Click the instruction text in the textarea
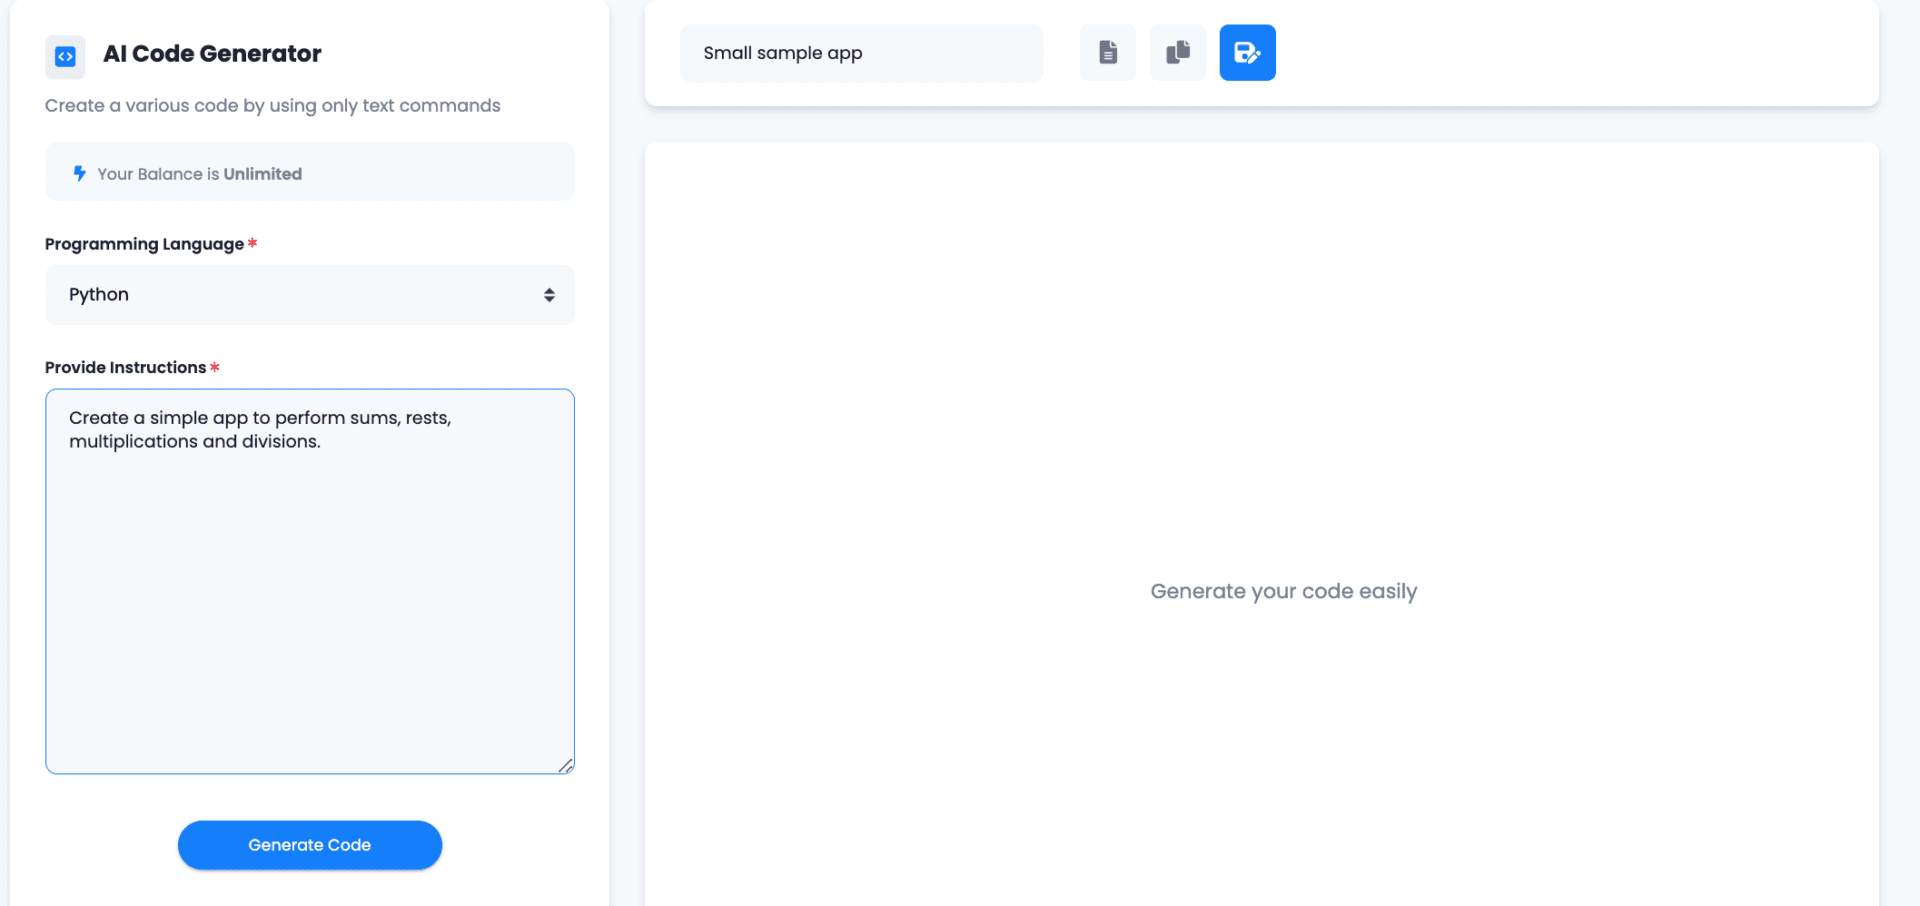Viewport: 1920px width, 906px height. (x=259, y=429)
